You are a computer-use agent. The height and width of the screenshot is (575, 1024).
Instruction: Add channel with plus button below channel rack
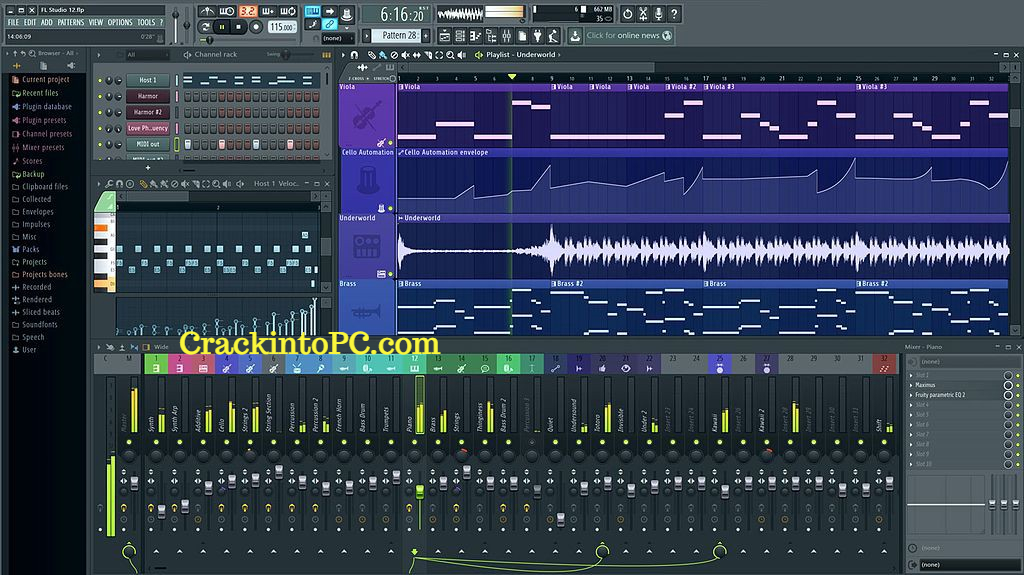[148, 167]
